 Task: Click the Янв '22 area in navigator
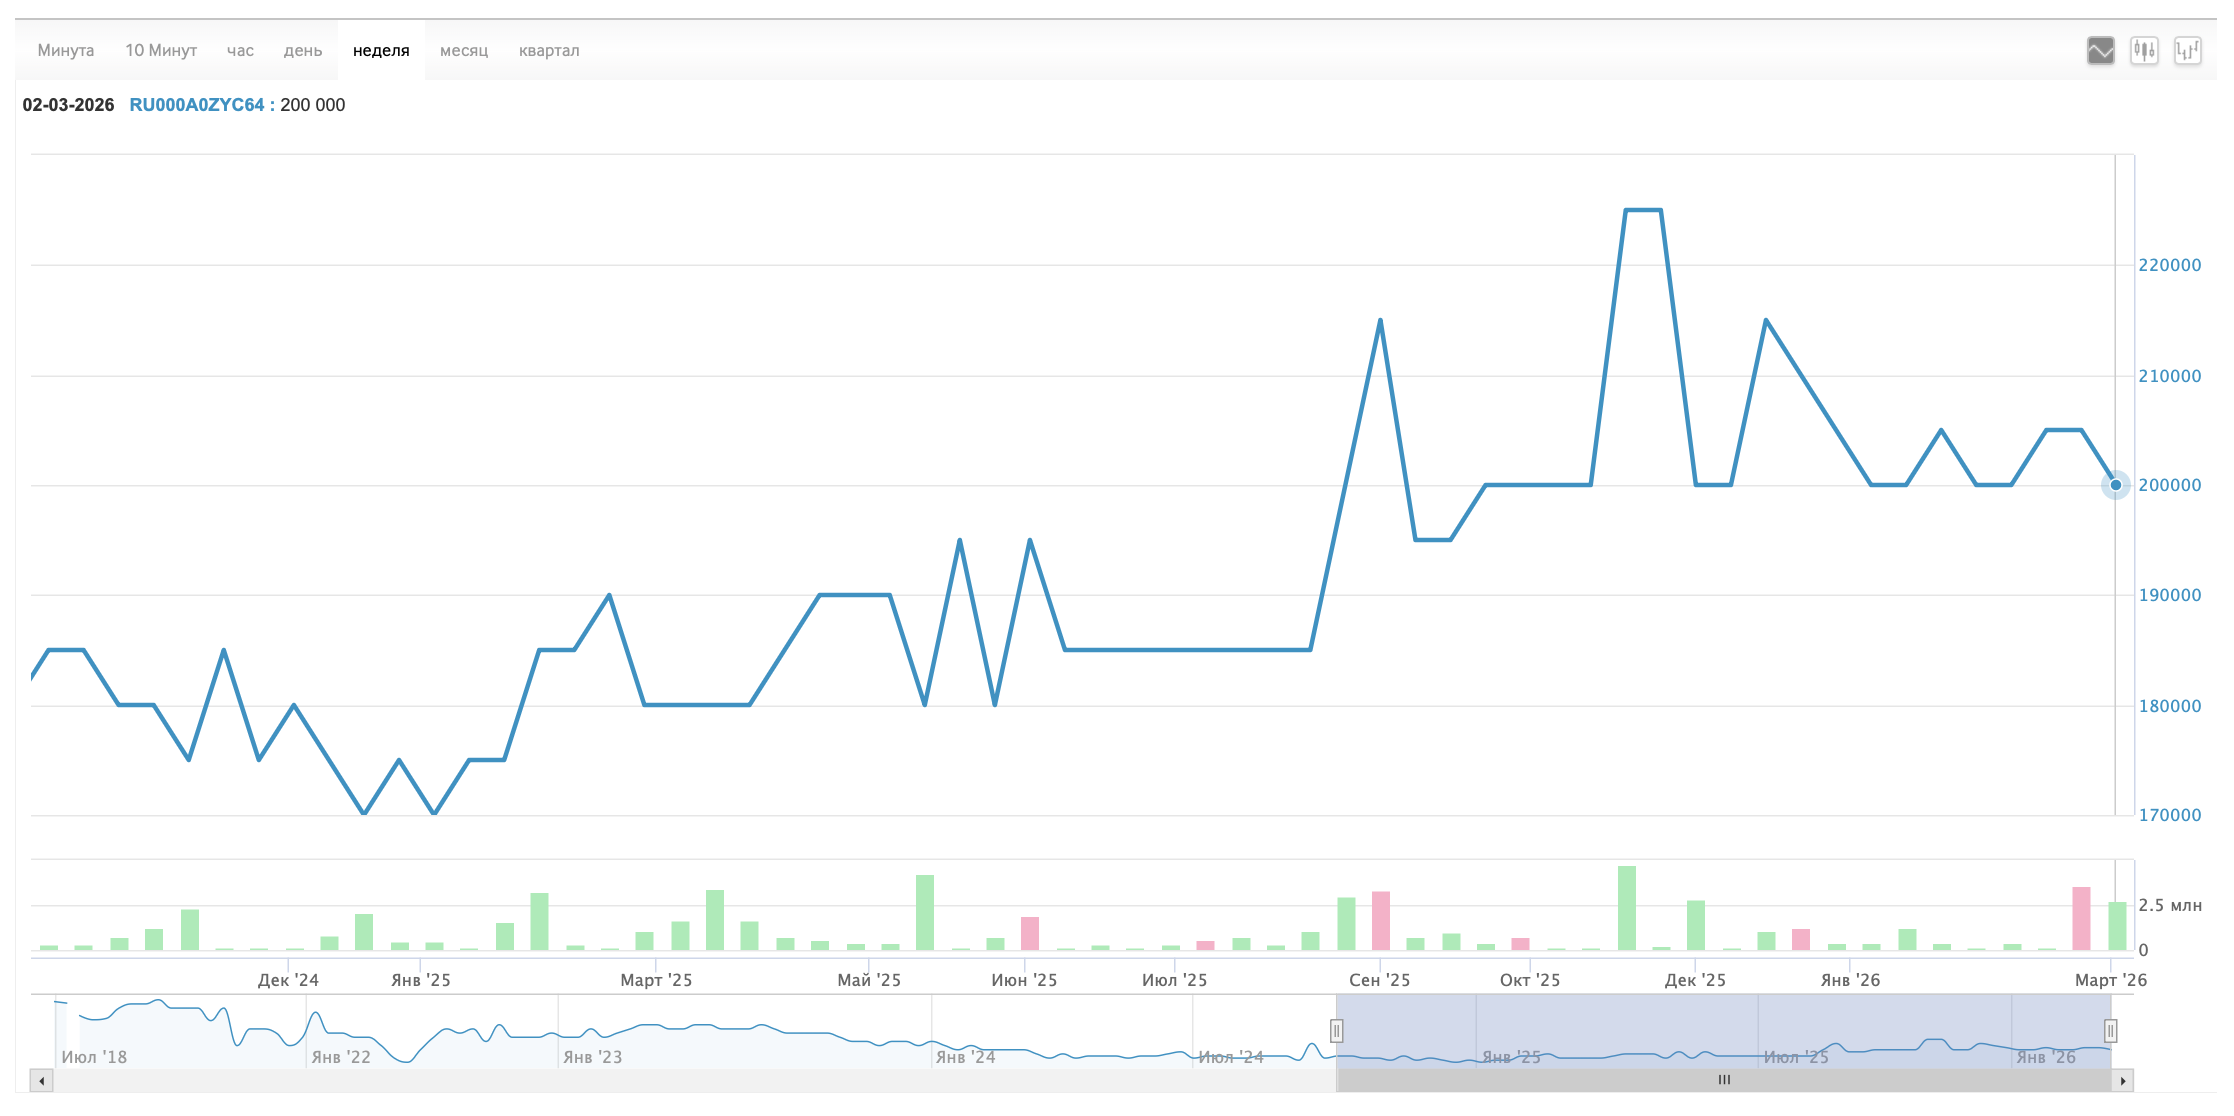[x=340, y=1056]
